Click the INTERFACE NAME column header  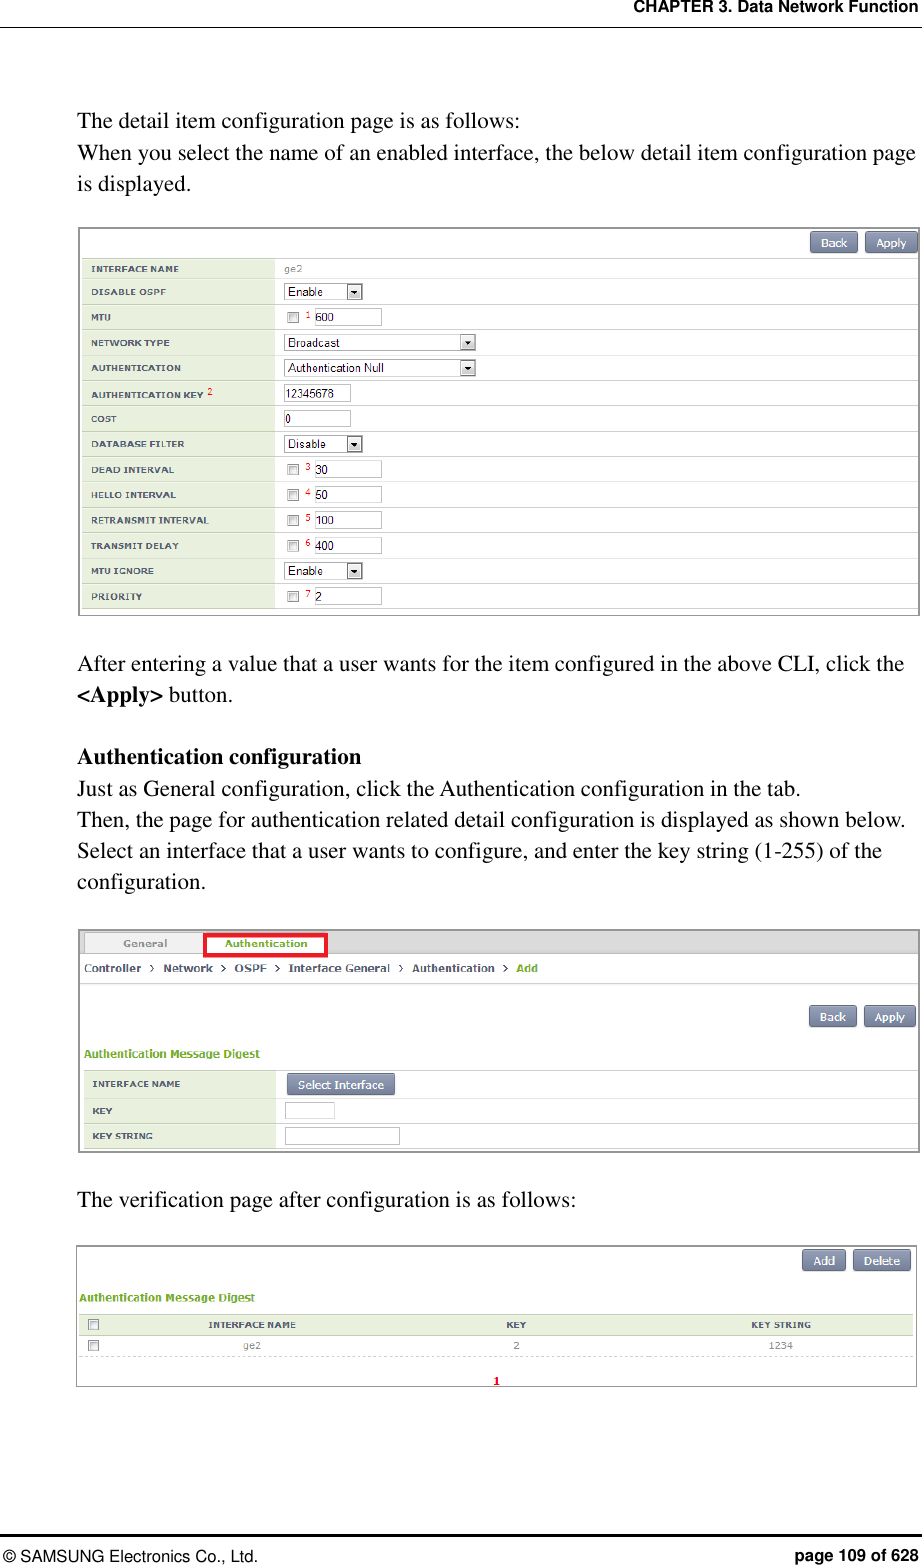[252, 1325]
